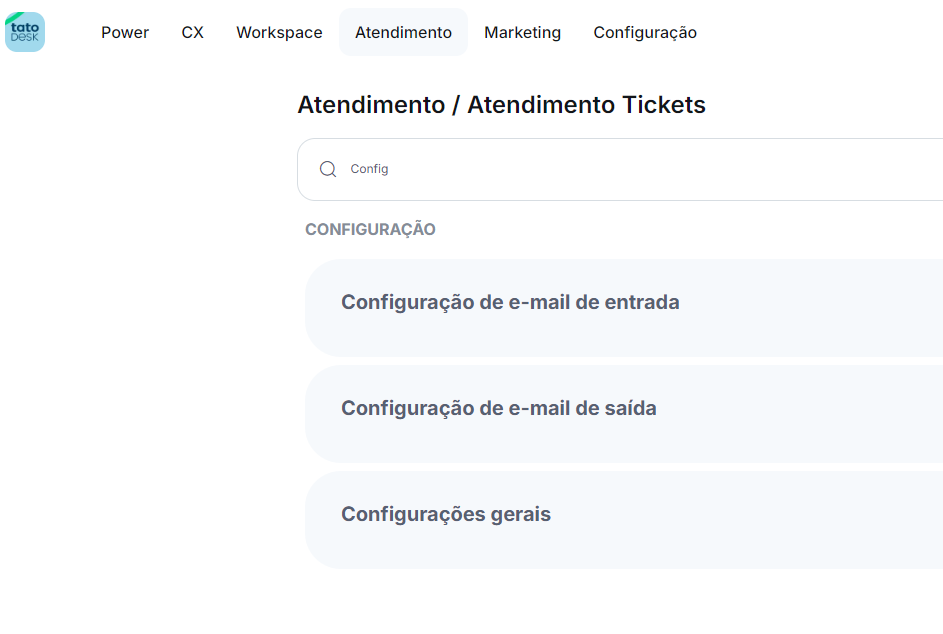This screenshot has height=634, width=943.
Task: Select the highlighted Atendimento nav tab
Action: click(403, 32)
